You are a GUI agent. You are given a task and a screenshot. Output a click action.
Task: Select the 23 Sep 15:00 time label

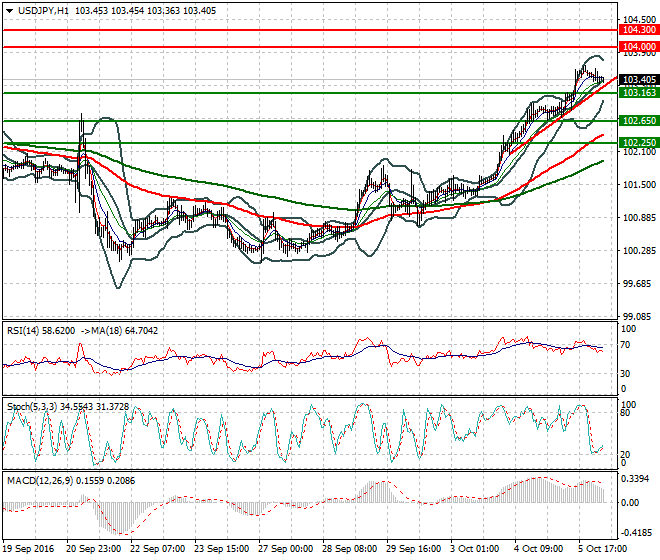coord(221,549)
